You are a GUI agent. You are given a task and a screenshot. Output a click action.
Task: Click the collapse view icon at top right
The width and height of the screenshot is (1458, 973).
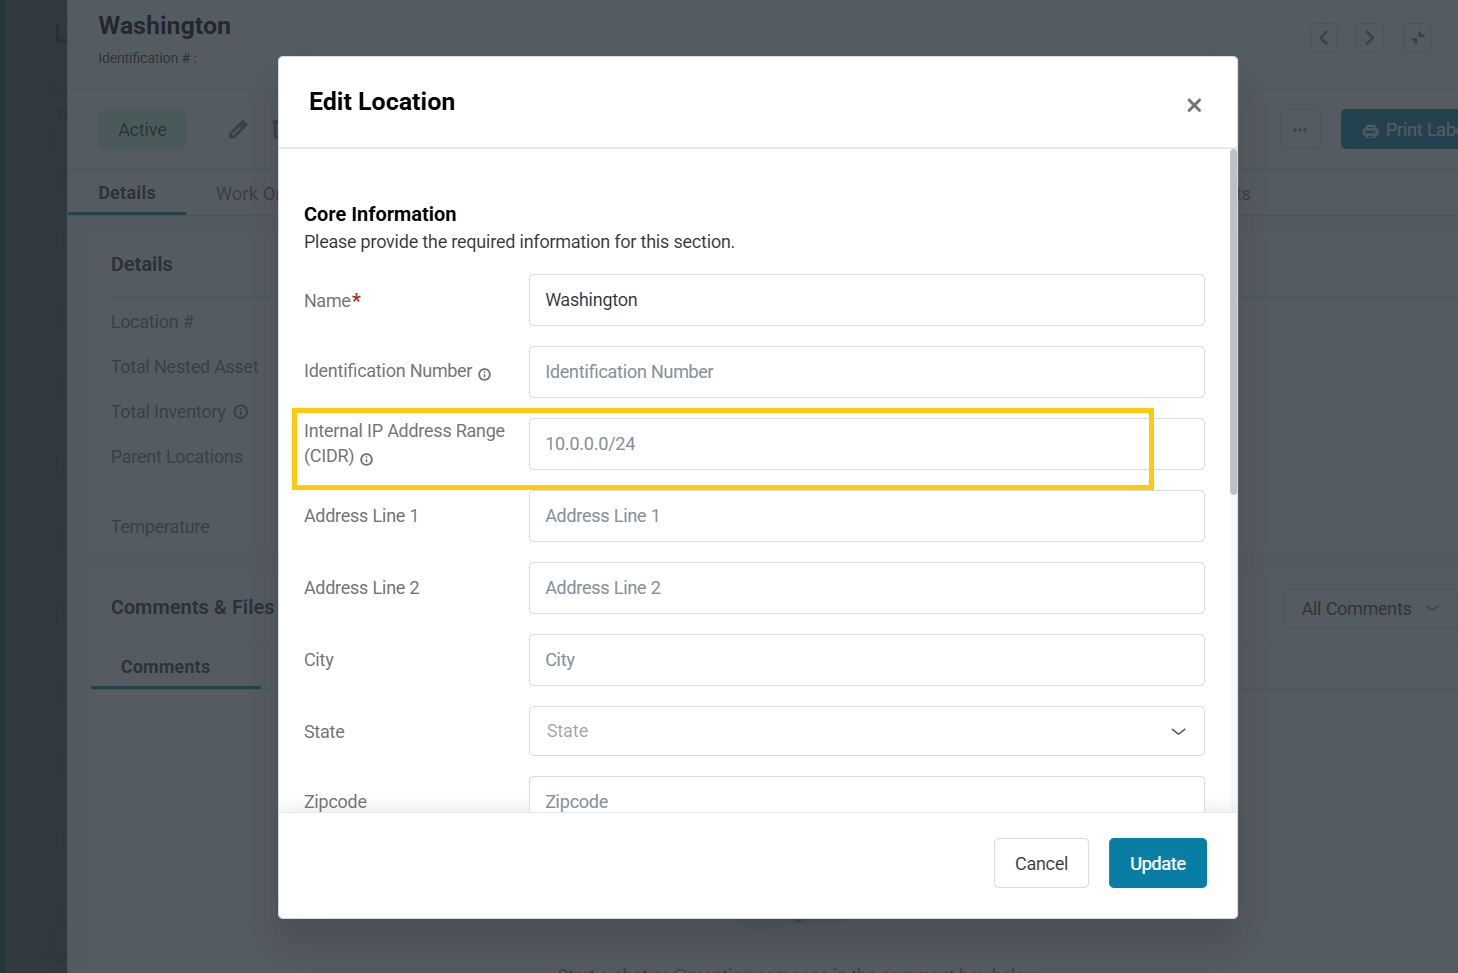pos(1417,38)
